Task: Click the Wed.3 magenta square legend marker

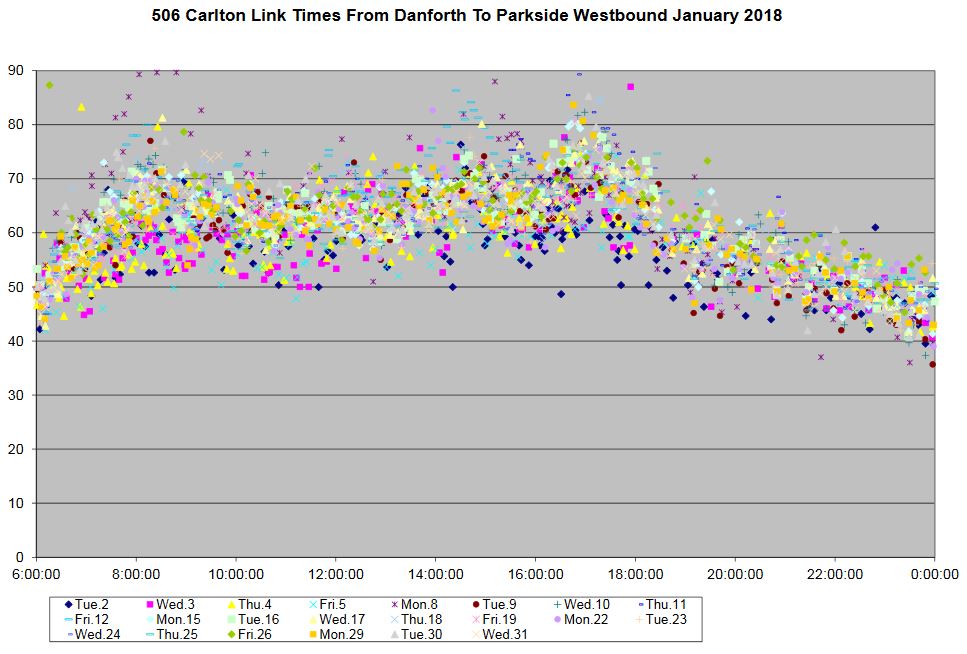Action: pos(150,605)
